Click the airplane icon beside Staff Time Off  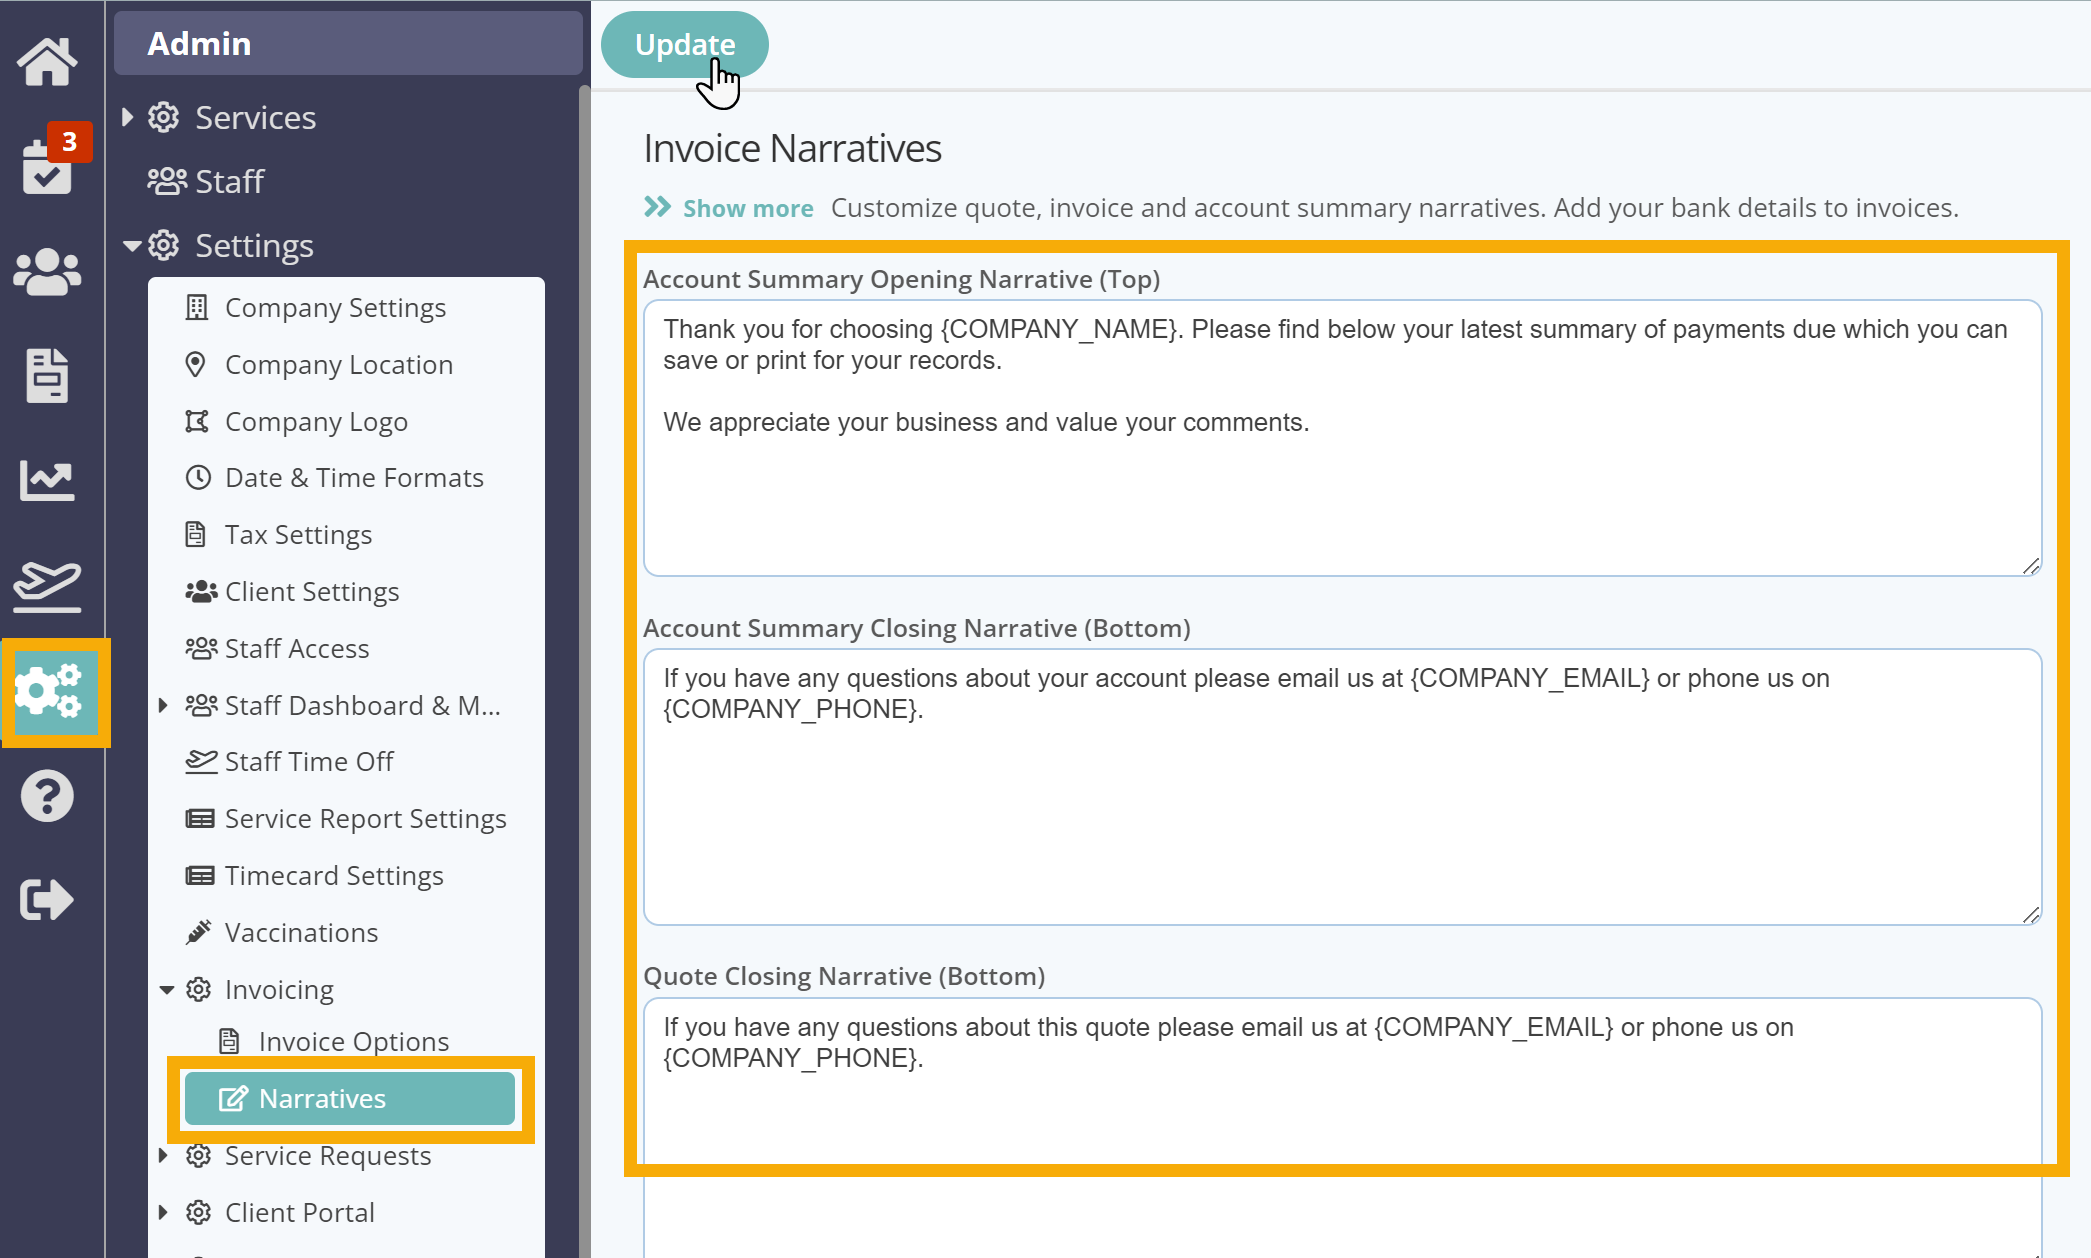coord(201,762)
